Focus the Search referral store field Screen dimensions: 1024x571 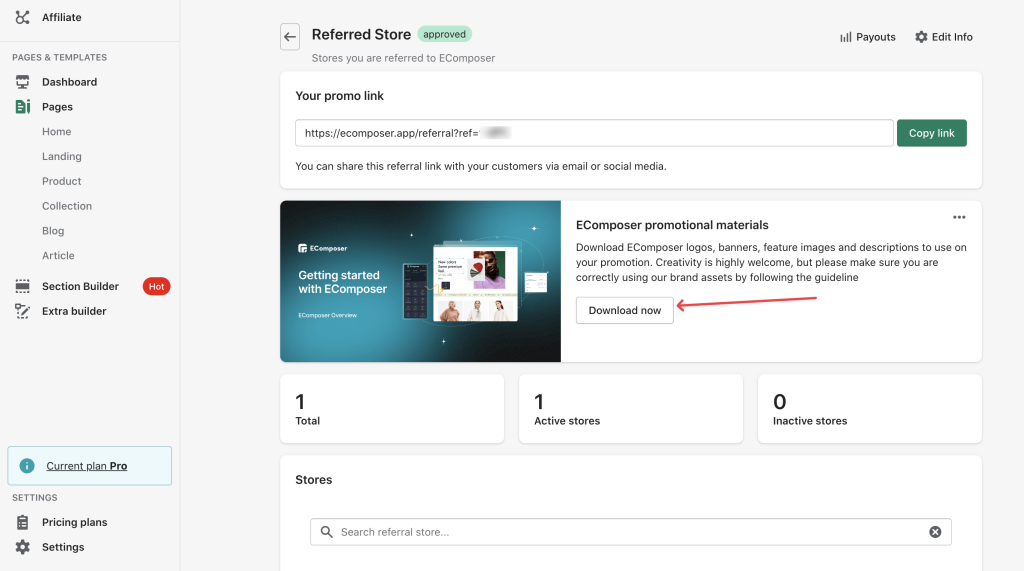(x=631, y=532)
